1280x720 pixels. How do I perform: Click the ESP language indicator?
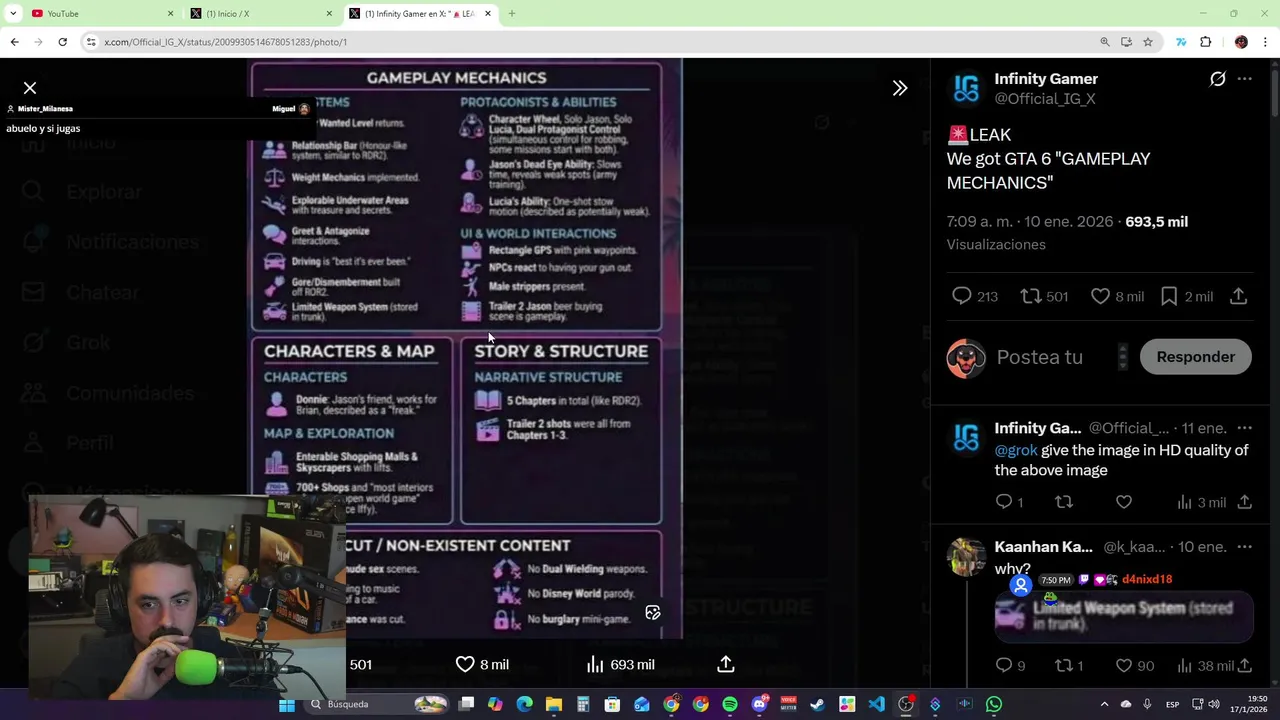click(1172, 704)
